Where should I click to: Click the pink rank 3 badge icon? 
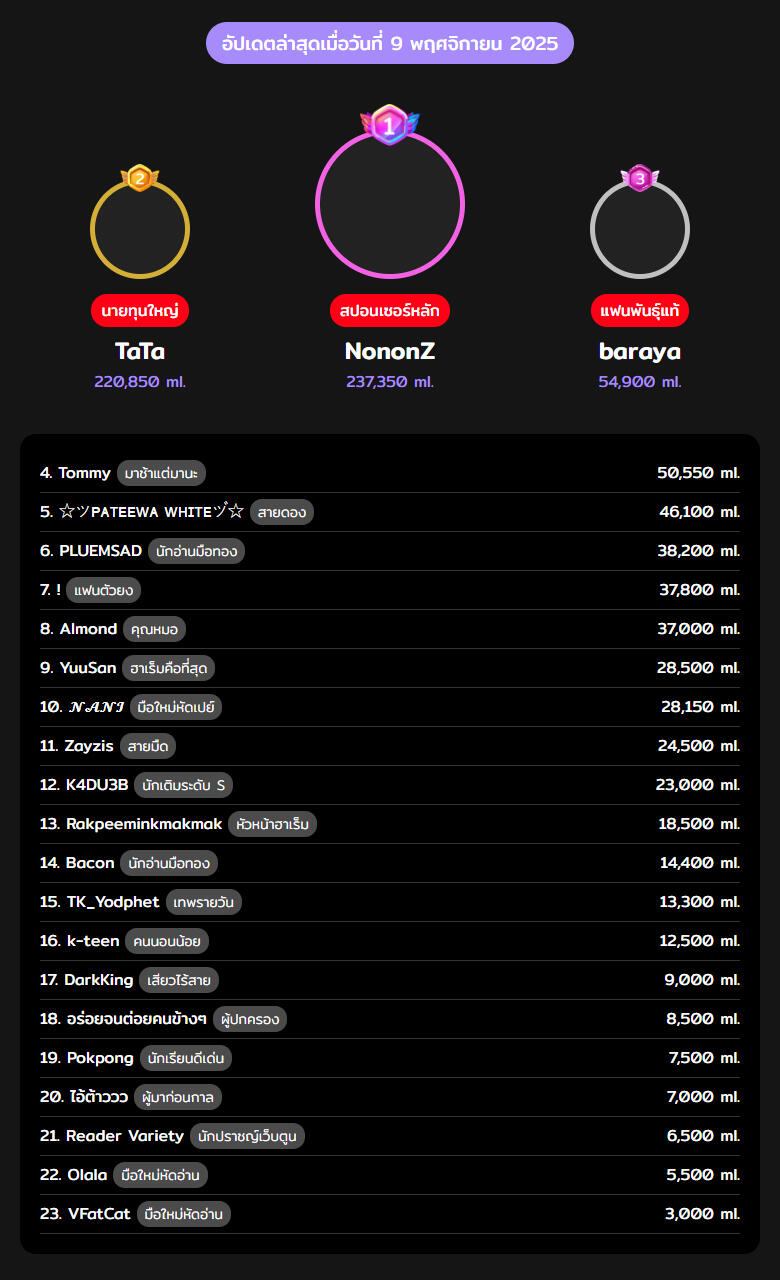click(x=639, y=179)
